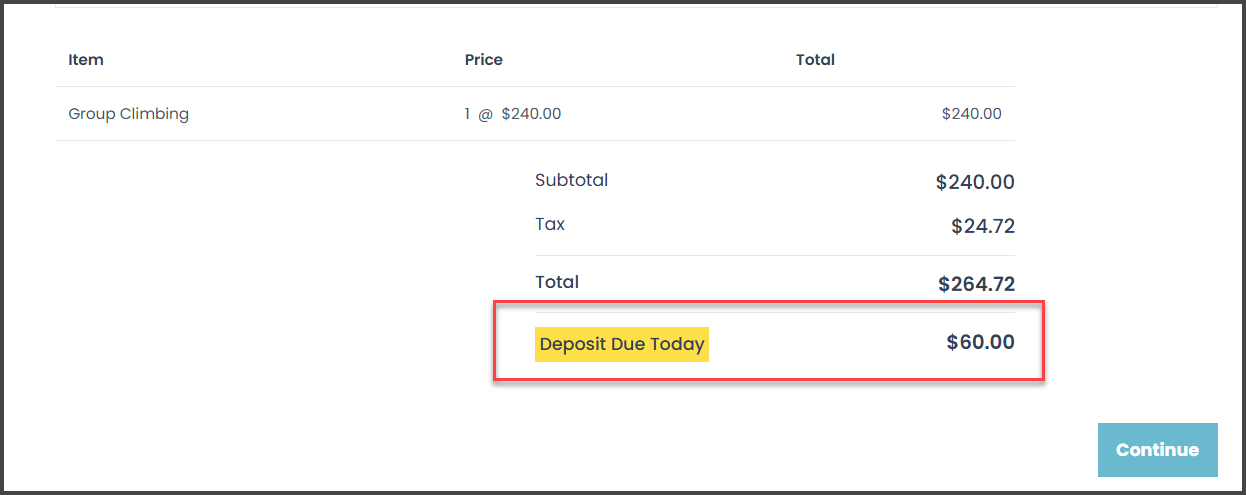
Task: Click the Tax amount $24.72
Action: point(983,226)
